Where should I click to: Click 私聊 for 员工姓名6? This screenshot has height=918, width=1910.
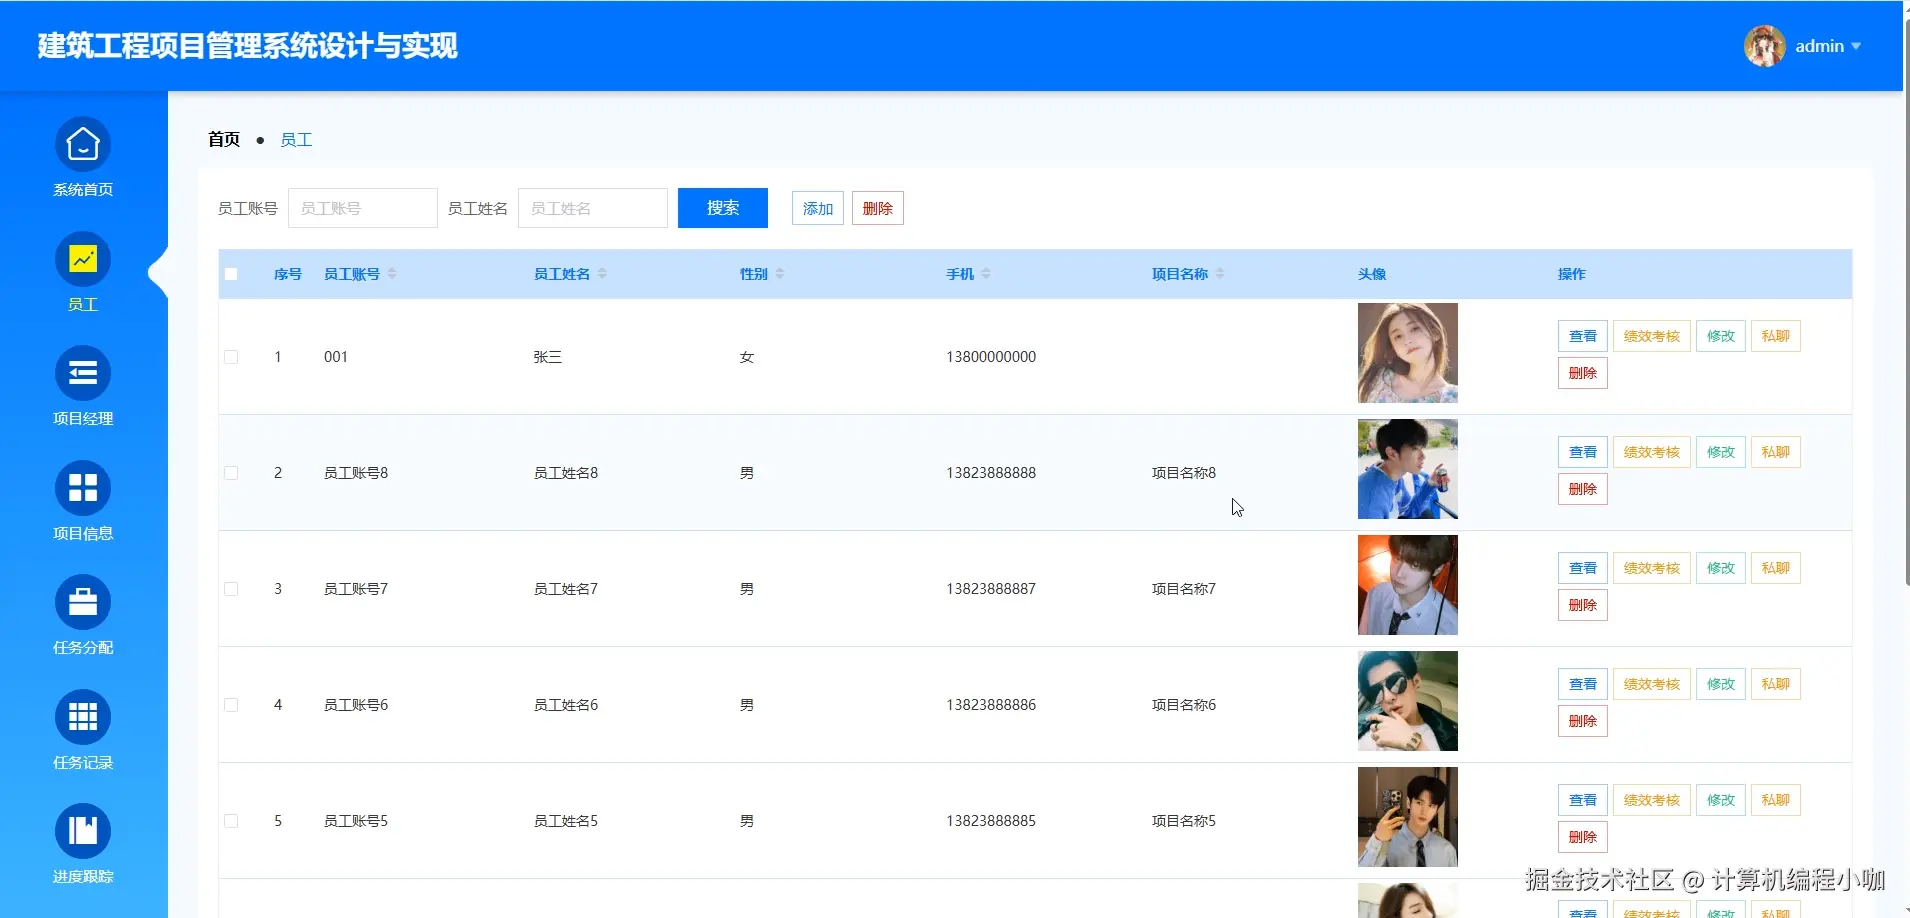point(1776,684)
